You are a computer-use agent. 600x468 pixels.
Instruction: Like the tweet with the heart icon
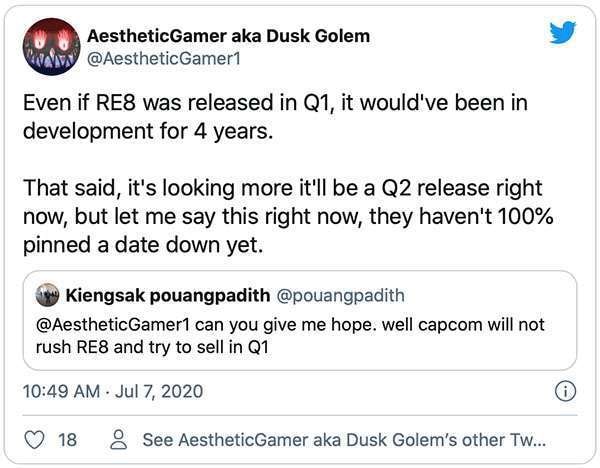tap(33, 439)
